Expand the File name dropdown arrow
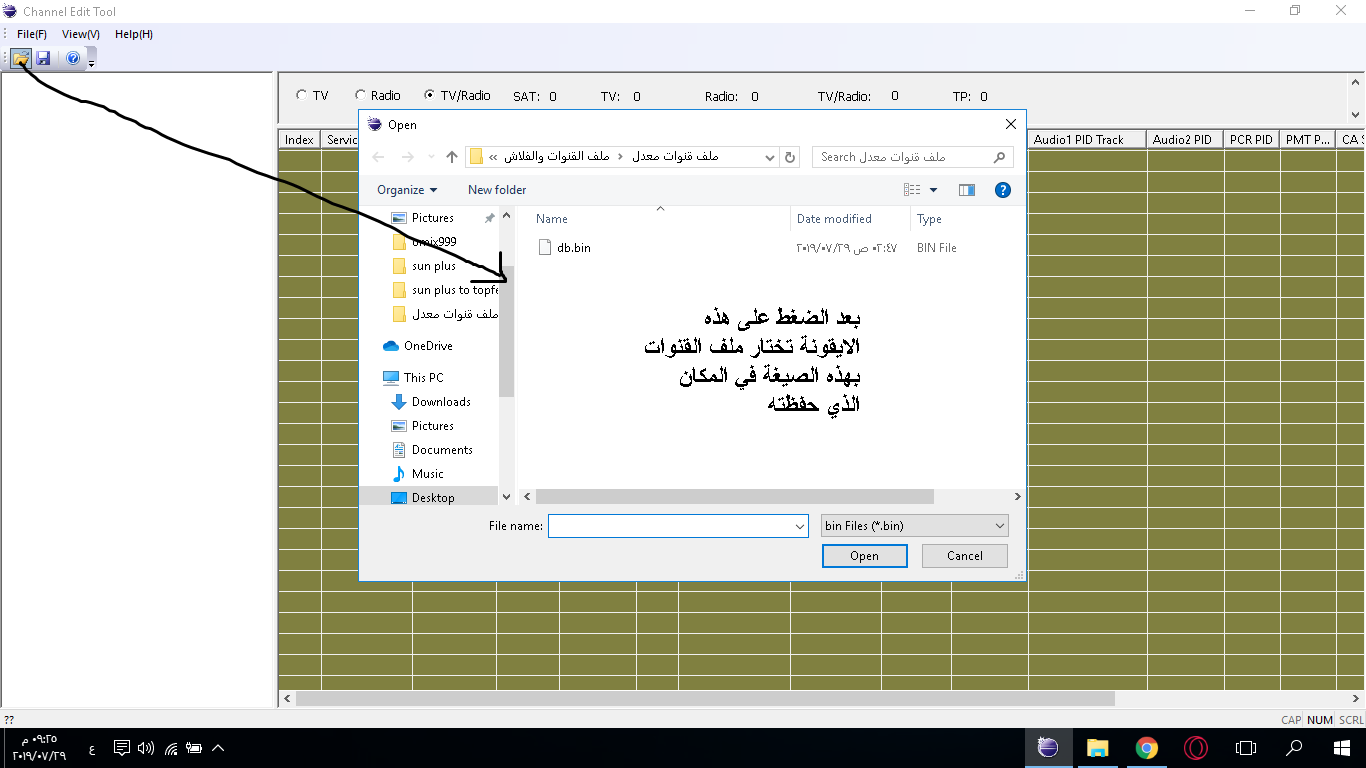Viewport: 1366px width, 768px height. (800, 526)
